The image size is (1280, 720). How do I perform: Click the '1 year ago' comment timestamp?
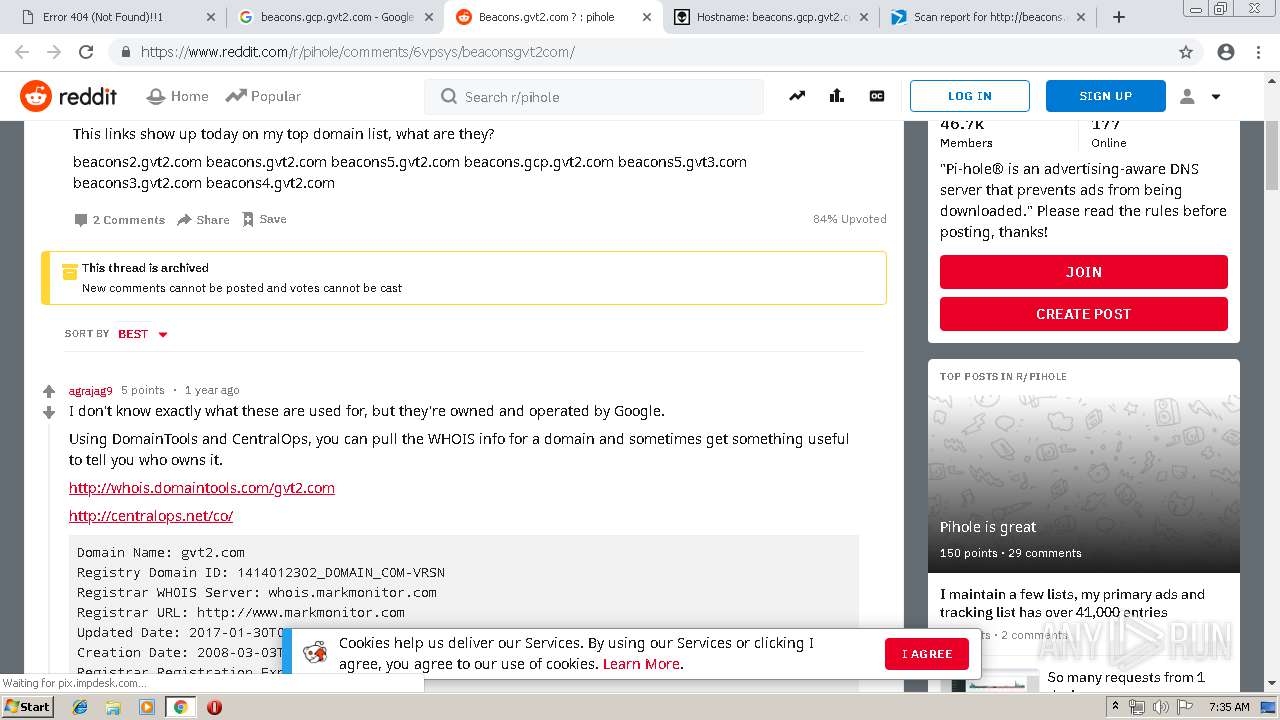click(212, 391)
